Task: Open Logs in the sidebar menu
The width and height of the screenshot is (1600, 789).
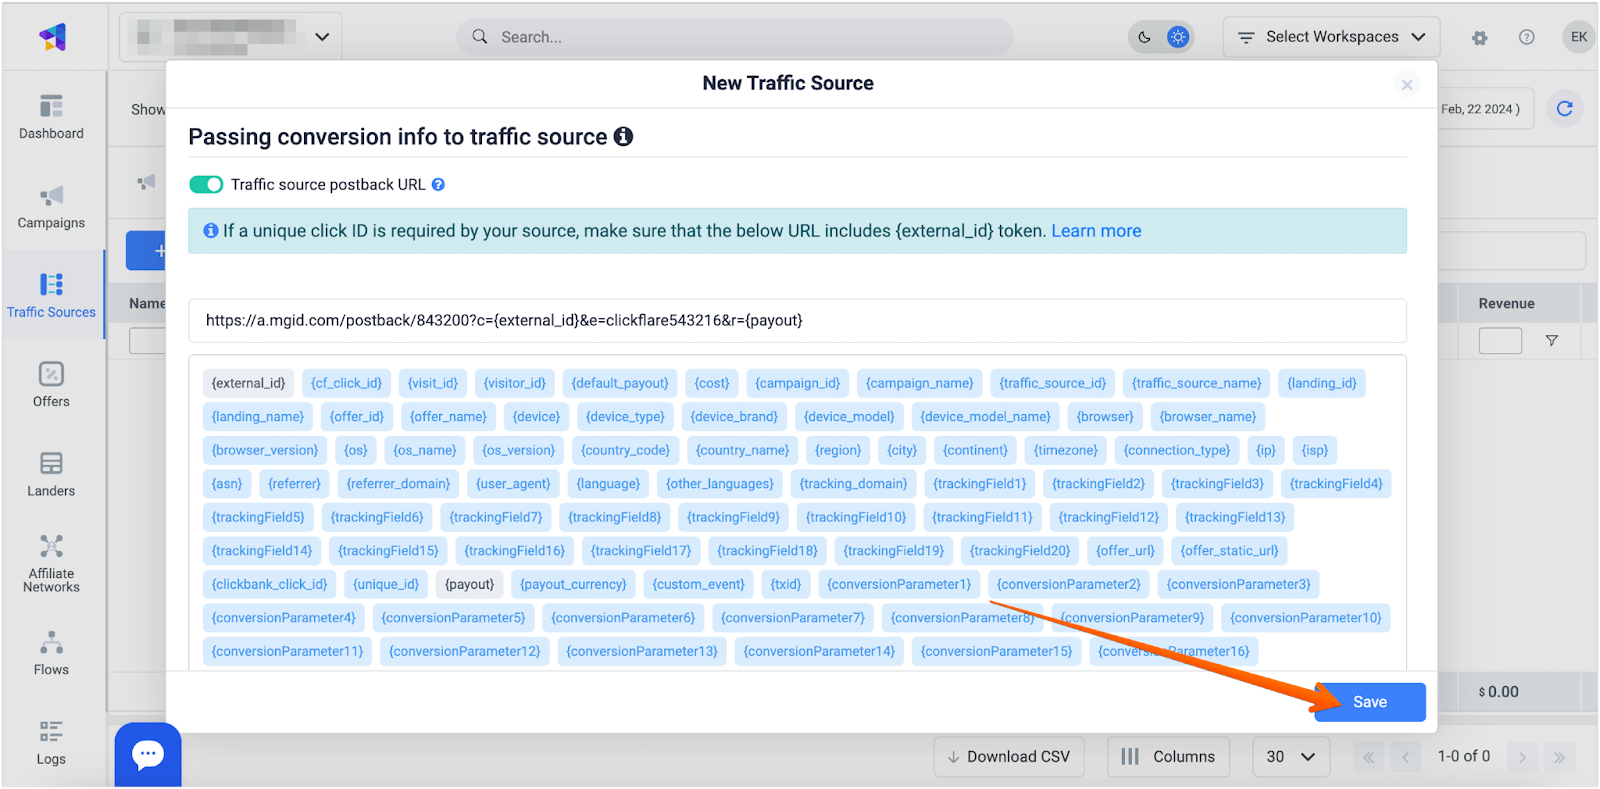Action: pos(51,742)
